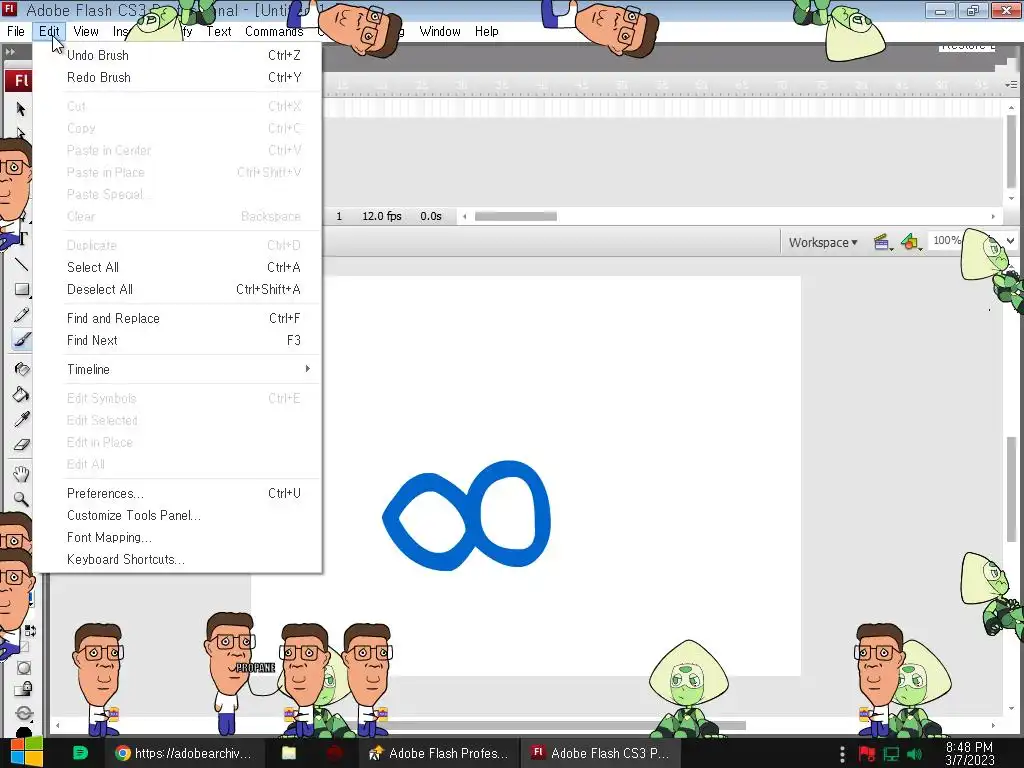1024x768 pixels.
Task: Click the 12.0 fps frame rate
Action: click(381, 216)
